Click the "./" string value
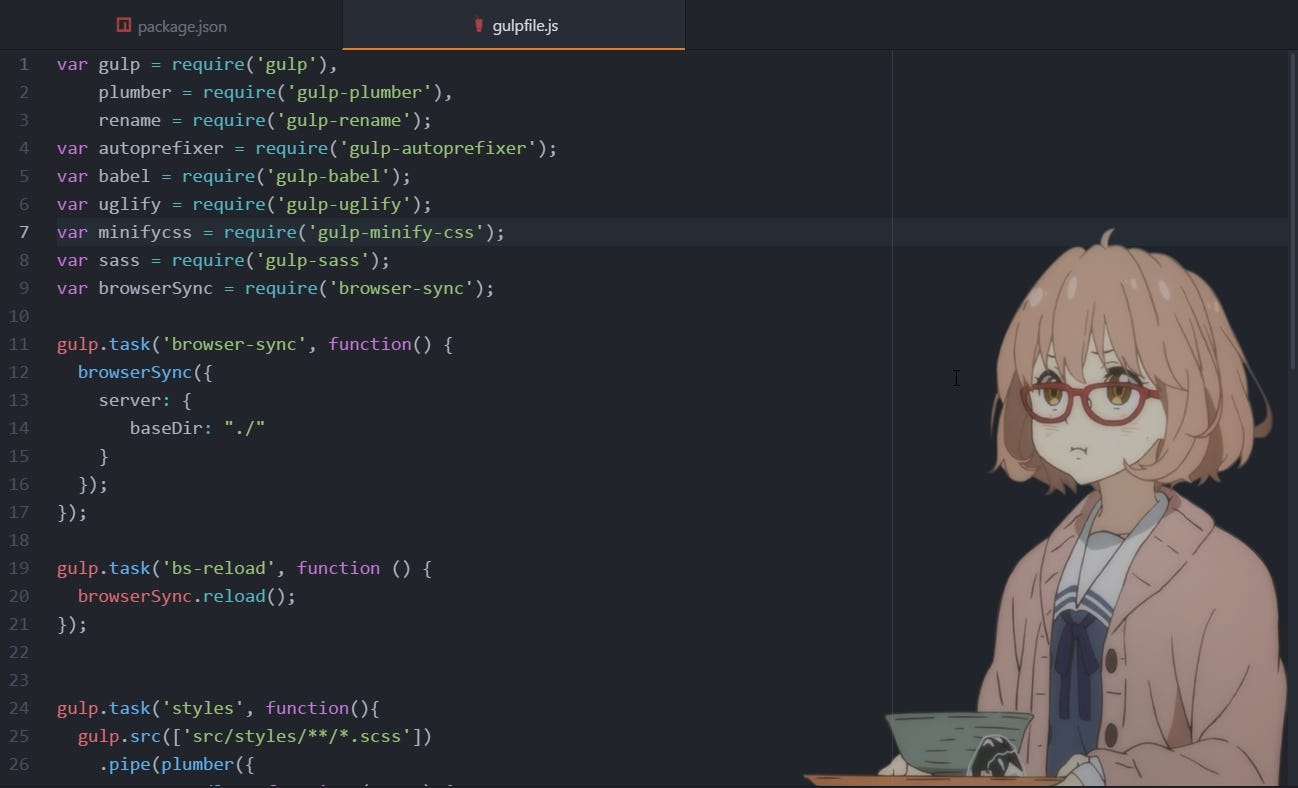 (x=244, y=428)
